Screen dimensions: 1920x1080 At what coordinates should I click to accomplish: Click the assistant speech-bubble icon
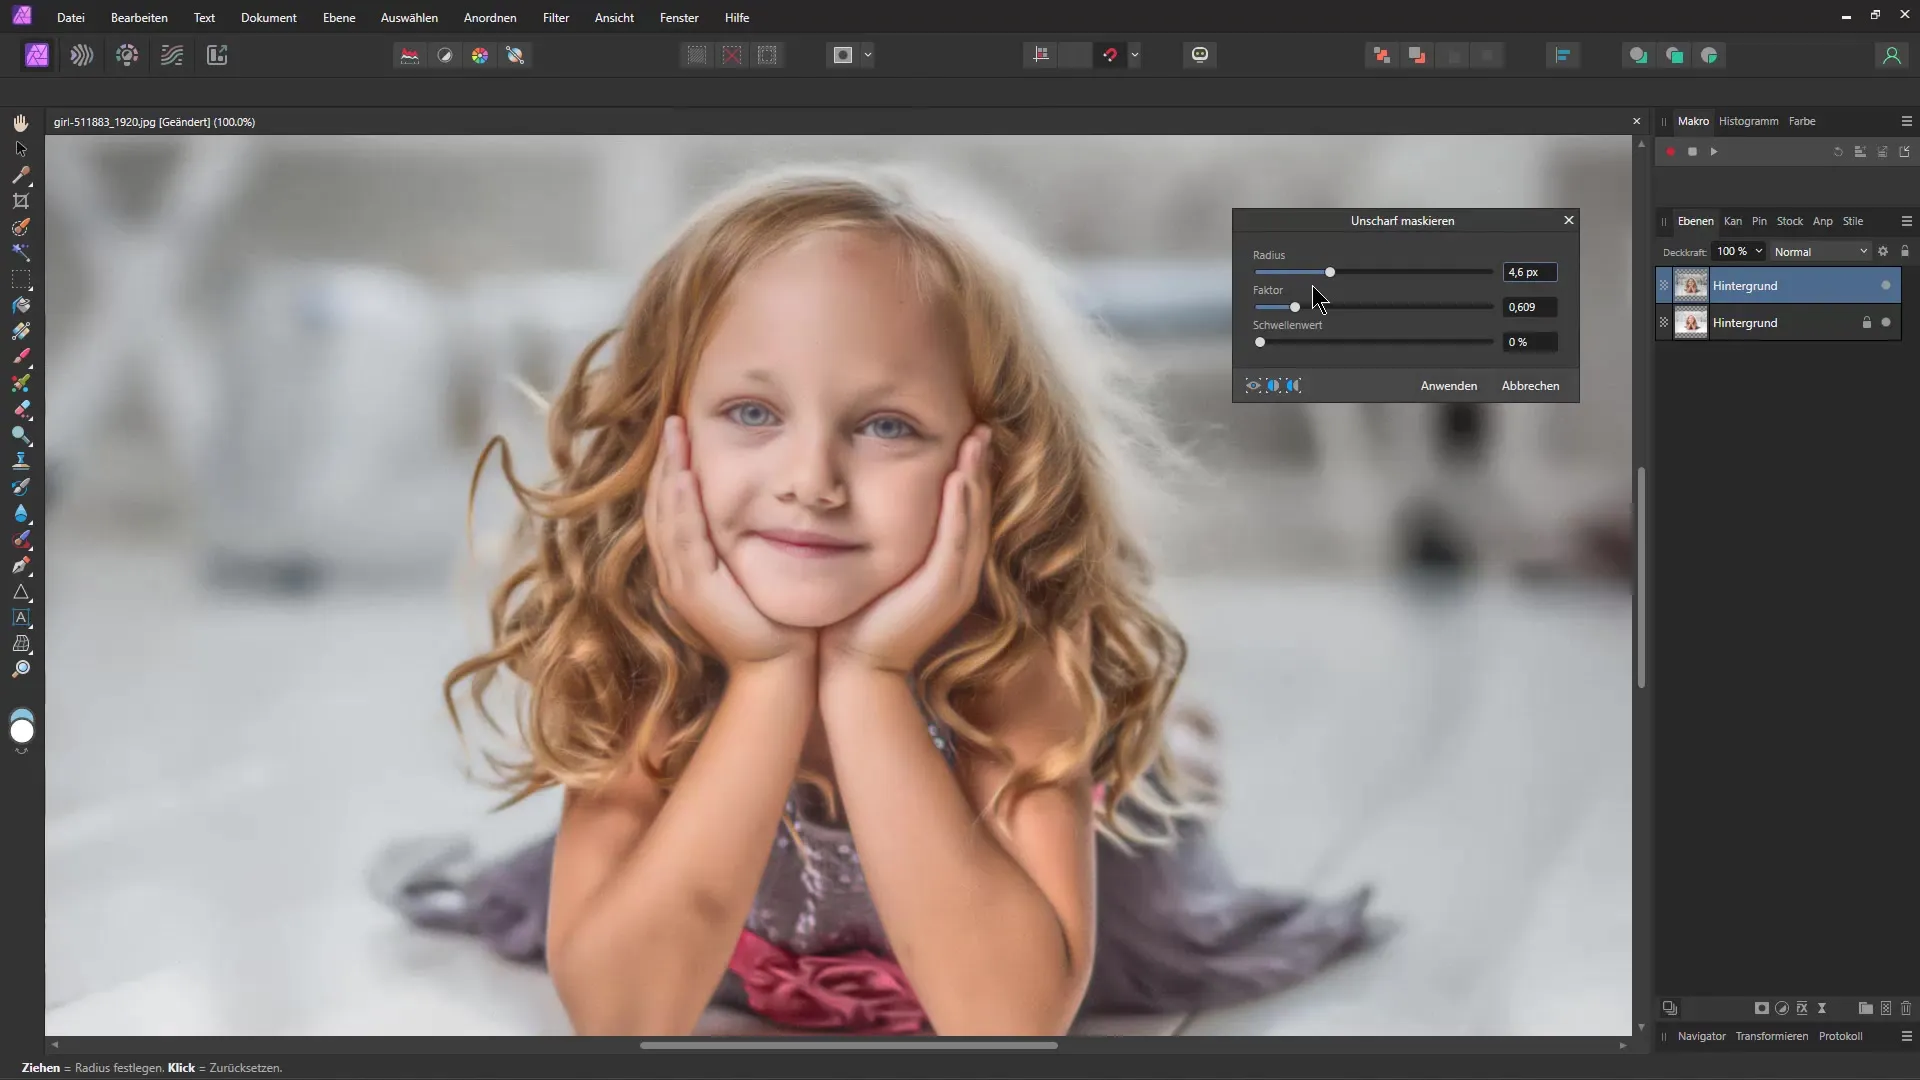(x=1200, y=55)
